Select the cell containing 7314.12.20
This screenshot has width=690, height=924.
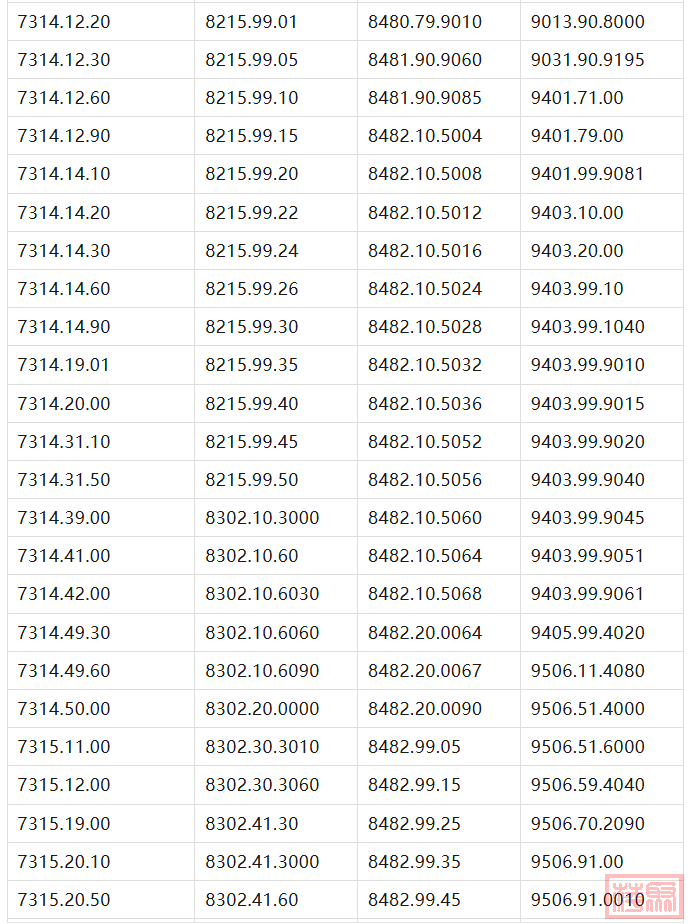[64, 22]
